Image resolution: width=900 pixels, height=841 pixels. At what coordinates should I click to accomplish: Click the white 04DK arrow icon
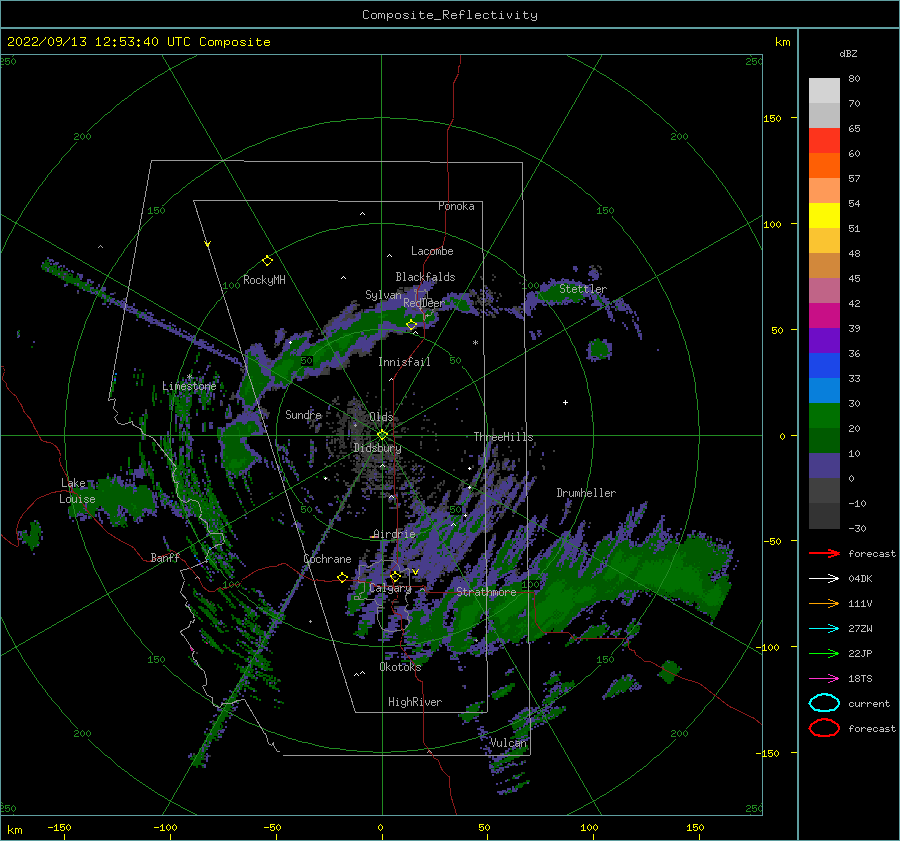point(824,578)
